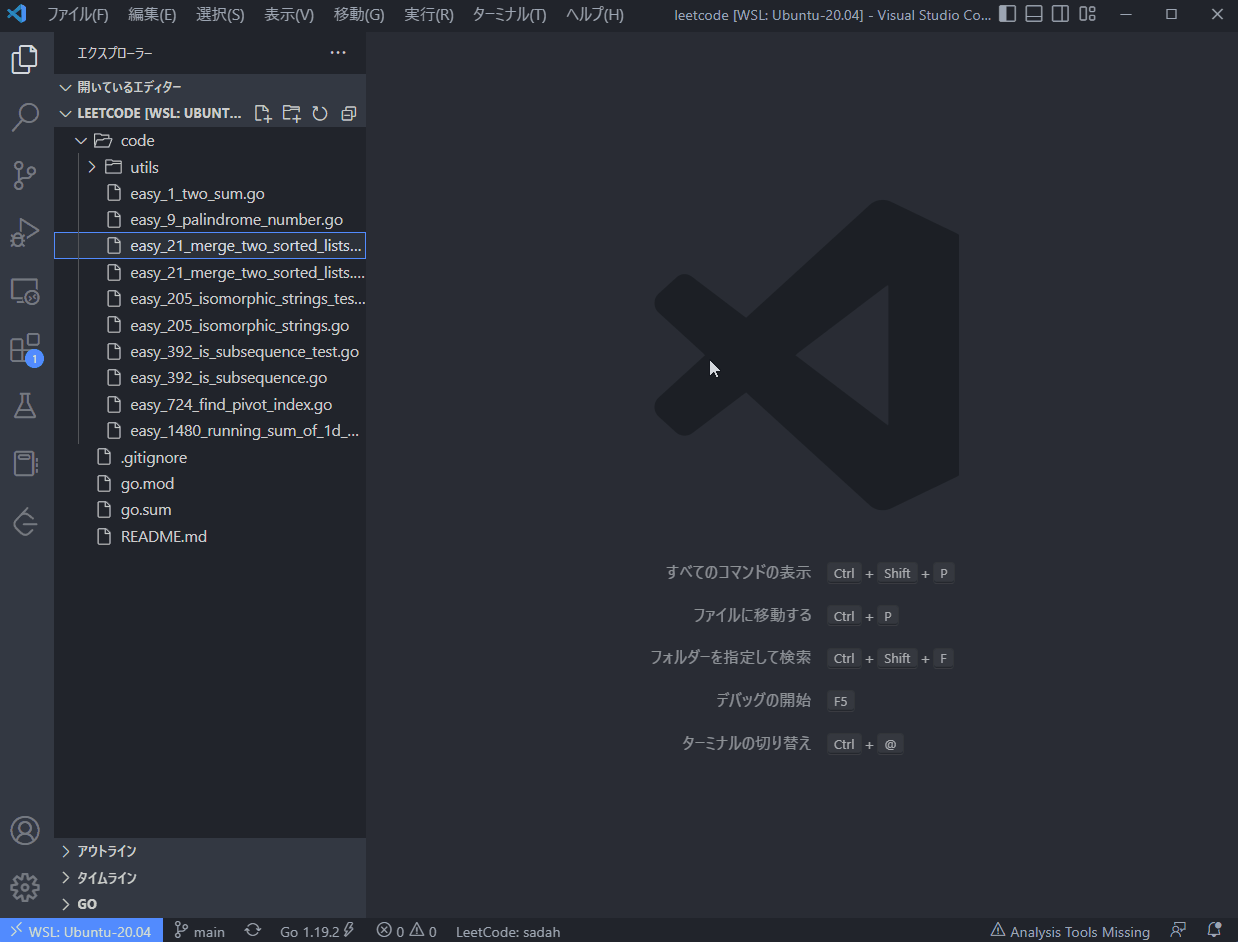Open the Run and Debug view
1238x942 pixels.
25,232
